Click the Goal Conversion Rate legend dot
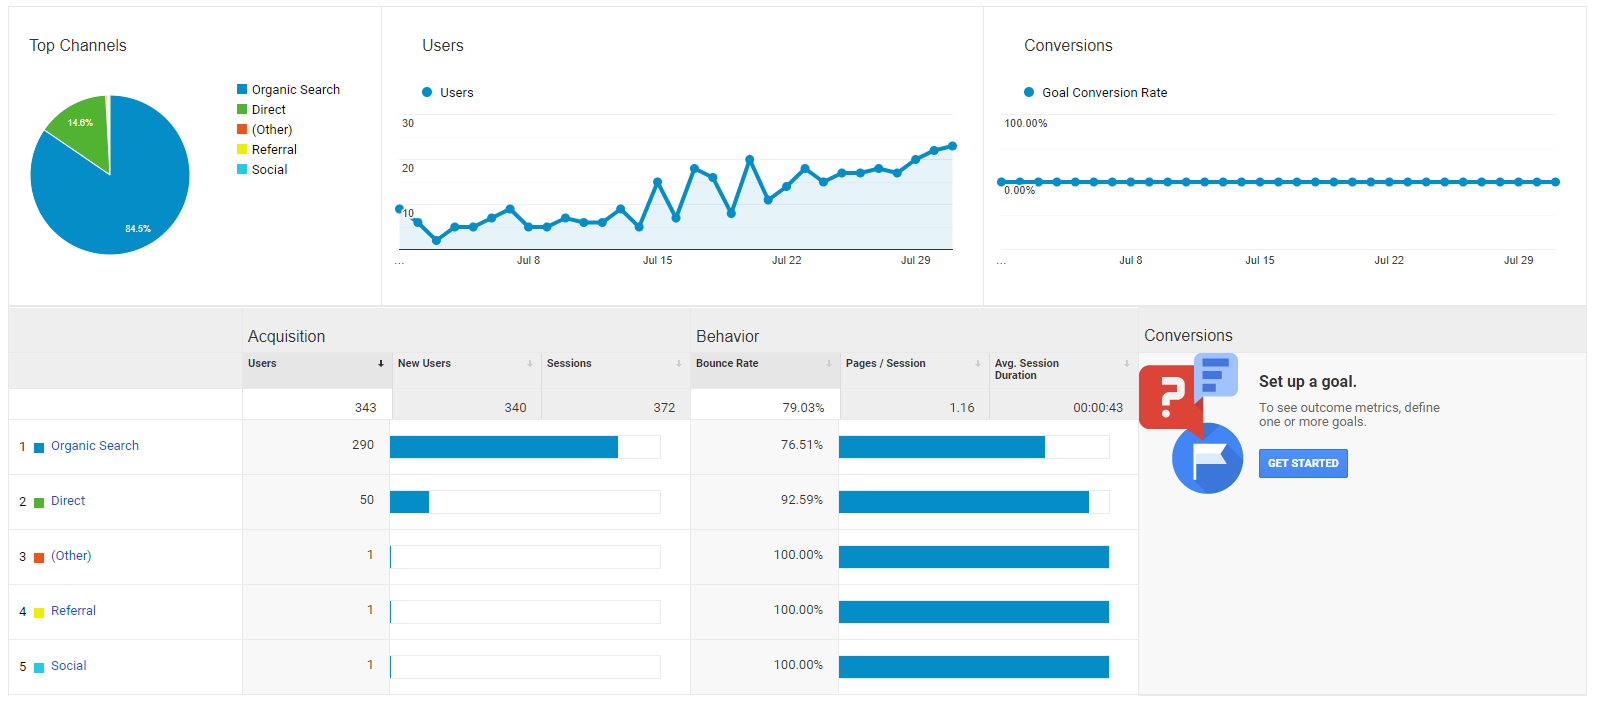Image resolution: width=1599 pixels, height=703 pixels. [1029, 92]
